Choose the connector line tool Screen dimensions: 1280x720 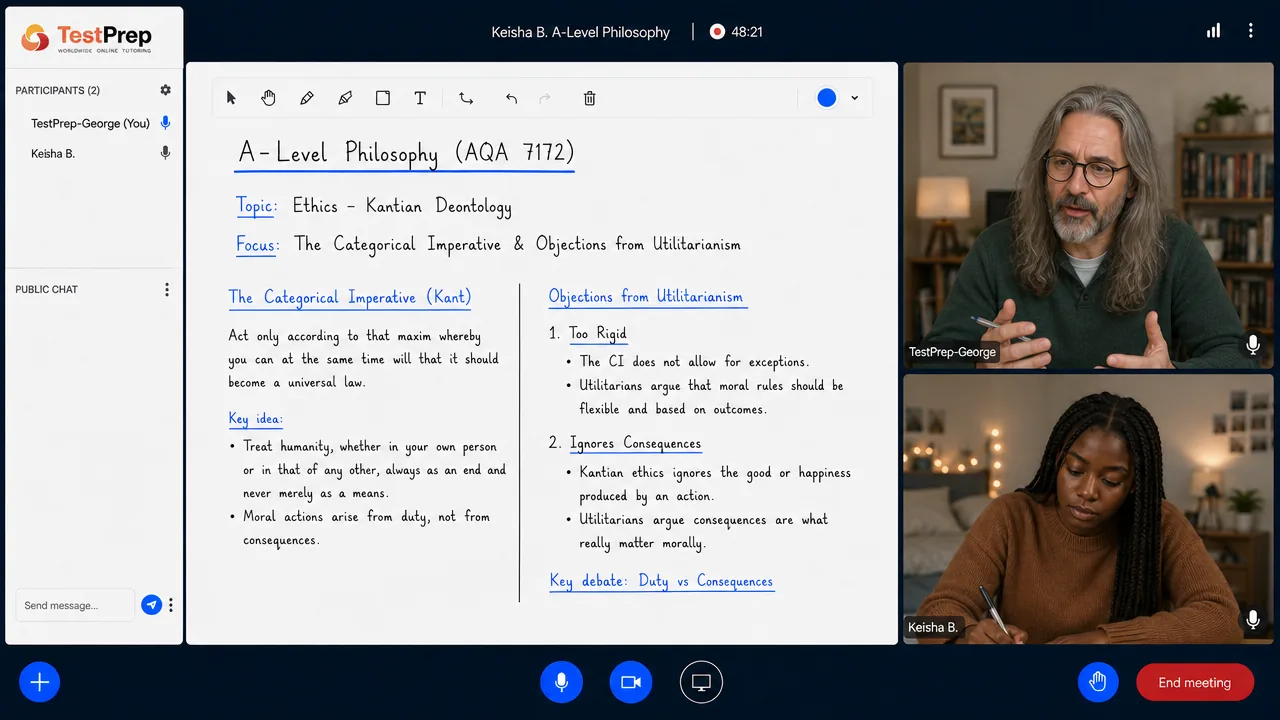[466, 98]
